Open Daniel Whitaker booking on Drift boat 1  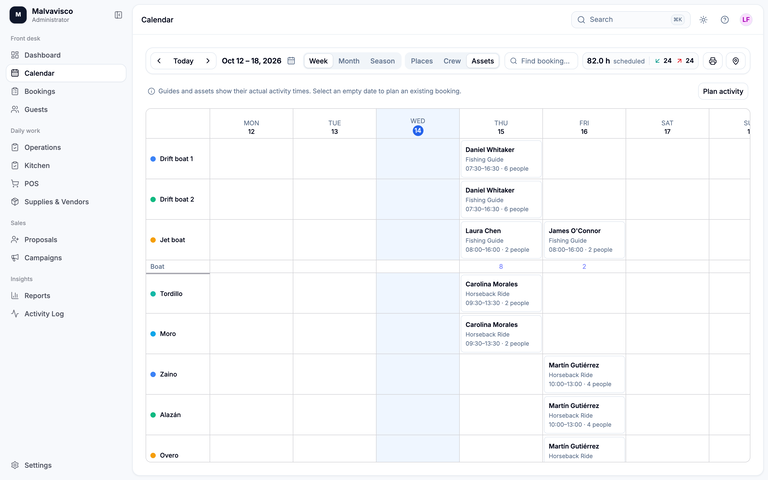pos(501,159)
